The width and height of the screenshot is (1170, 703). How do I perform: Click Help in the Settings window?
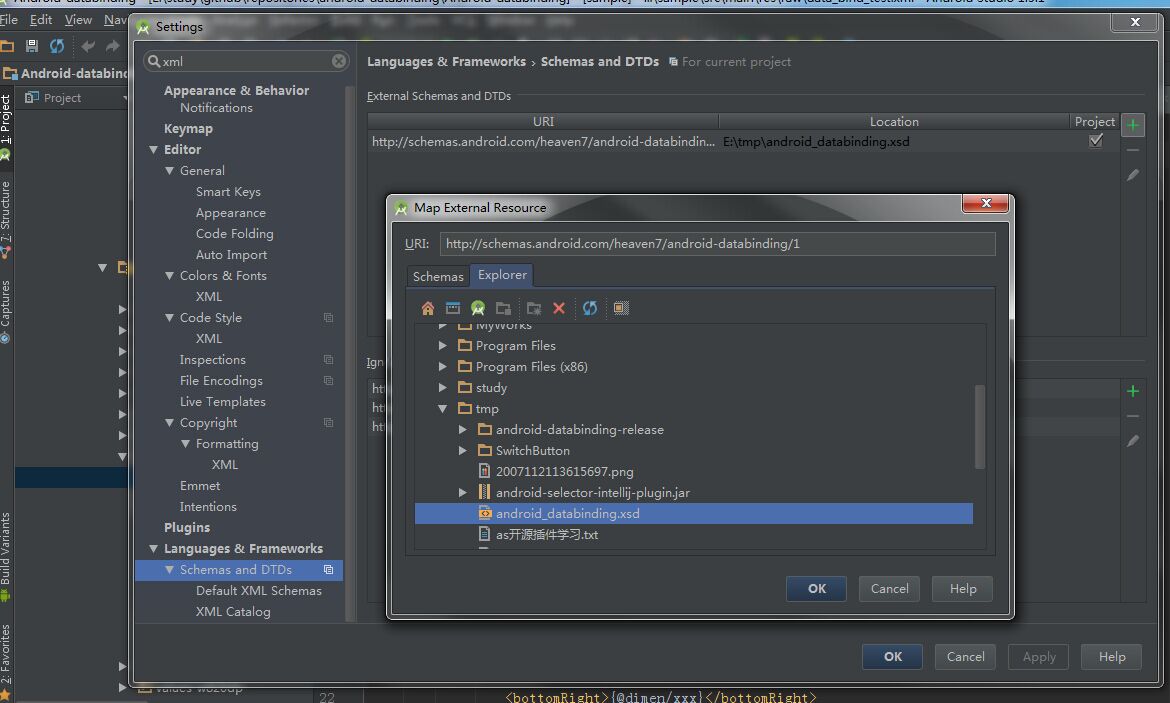[1112, 657]
